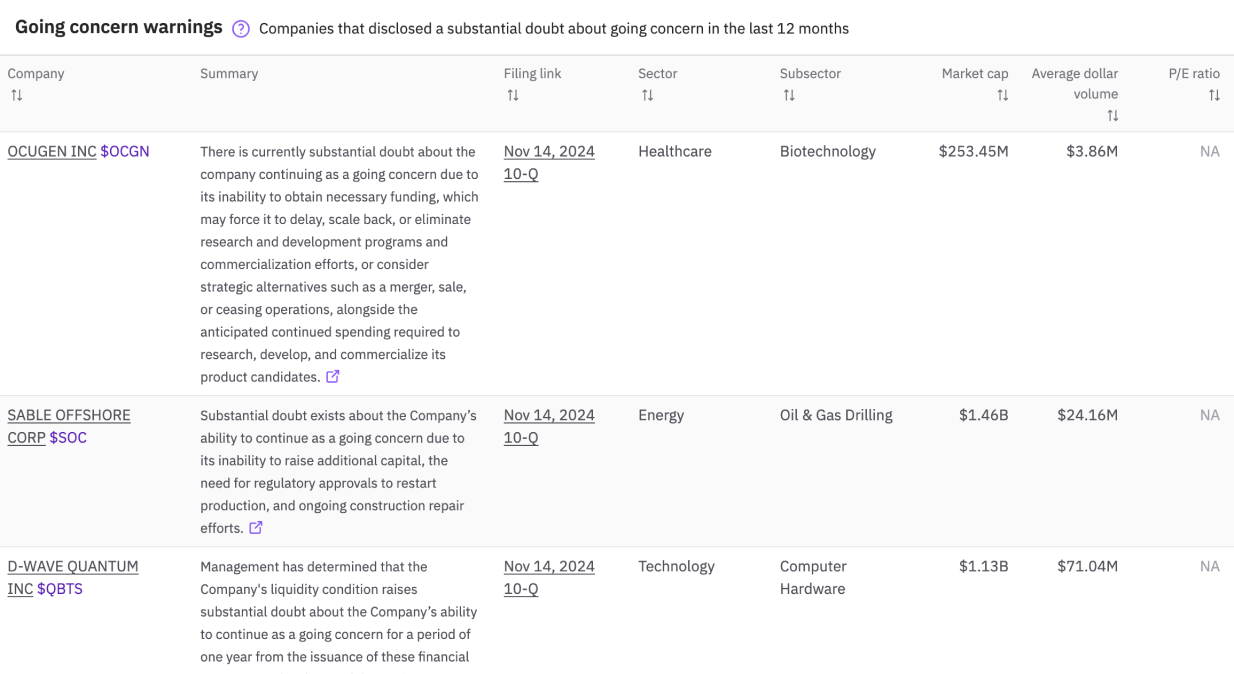Image resolution: width=1234 pixels, height=674 pixels.
Task: Open Ocugen Nov 14, 2024 10-Q filing
Action: pos(549,163)
